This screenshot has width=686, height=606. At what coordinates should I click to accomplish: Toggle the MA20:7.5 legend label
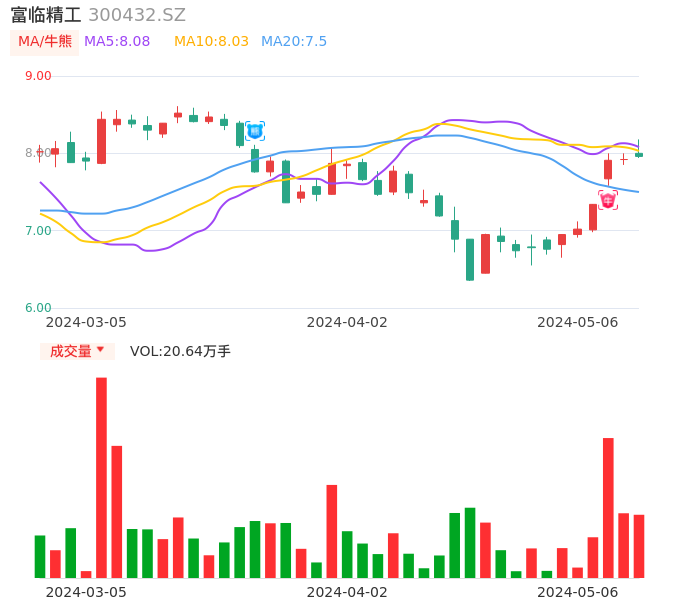click(294, 42)
